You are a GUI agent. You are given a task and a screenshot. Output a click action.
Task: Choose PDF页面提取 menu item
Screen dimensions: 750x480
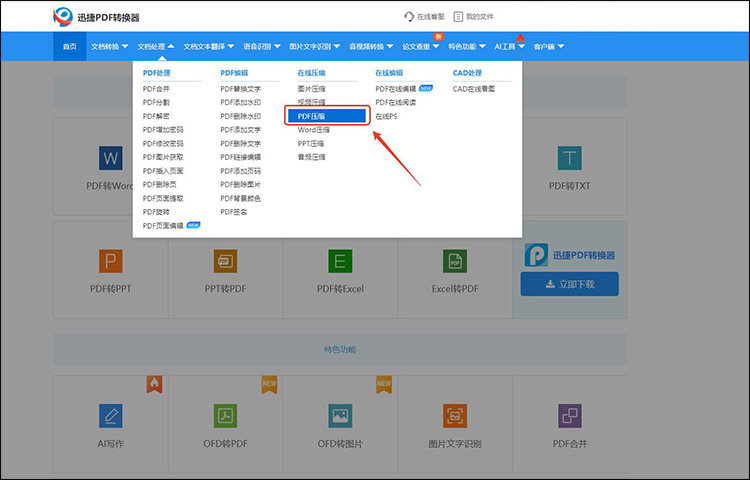pos(163,198)
